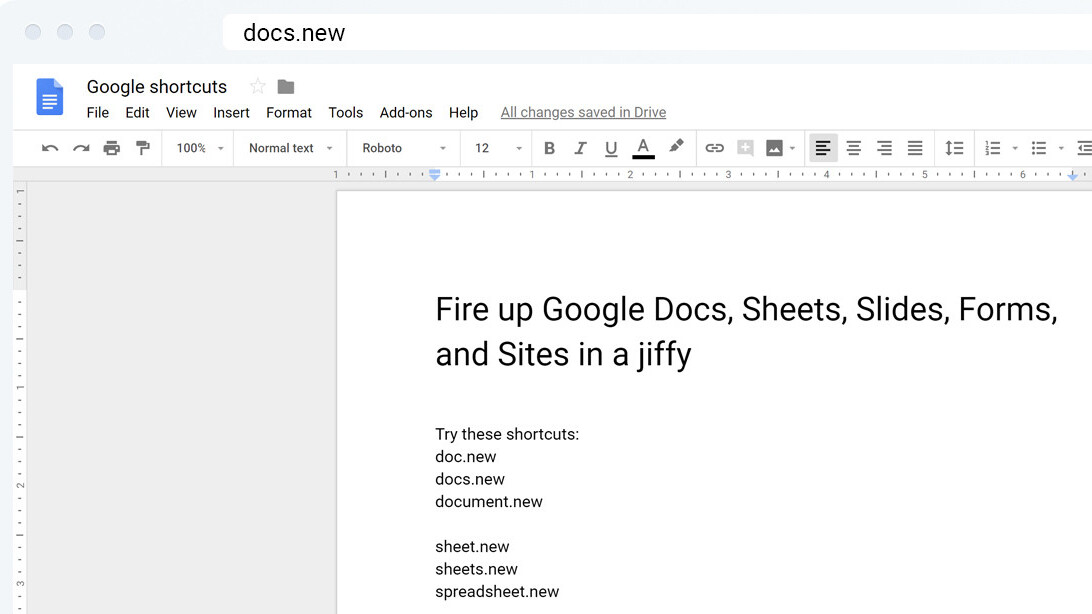This screenshot has height=614, width=1092.
Task: Star the Google shortcuts document
Action: [256, 87]
